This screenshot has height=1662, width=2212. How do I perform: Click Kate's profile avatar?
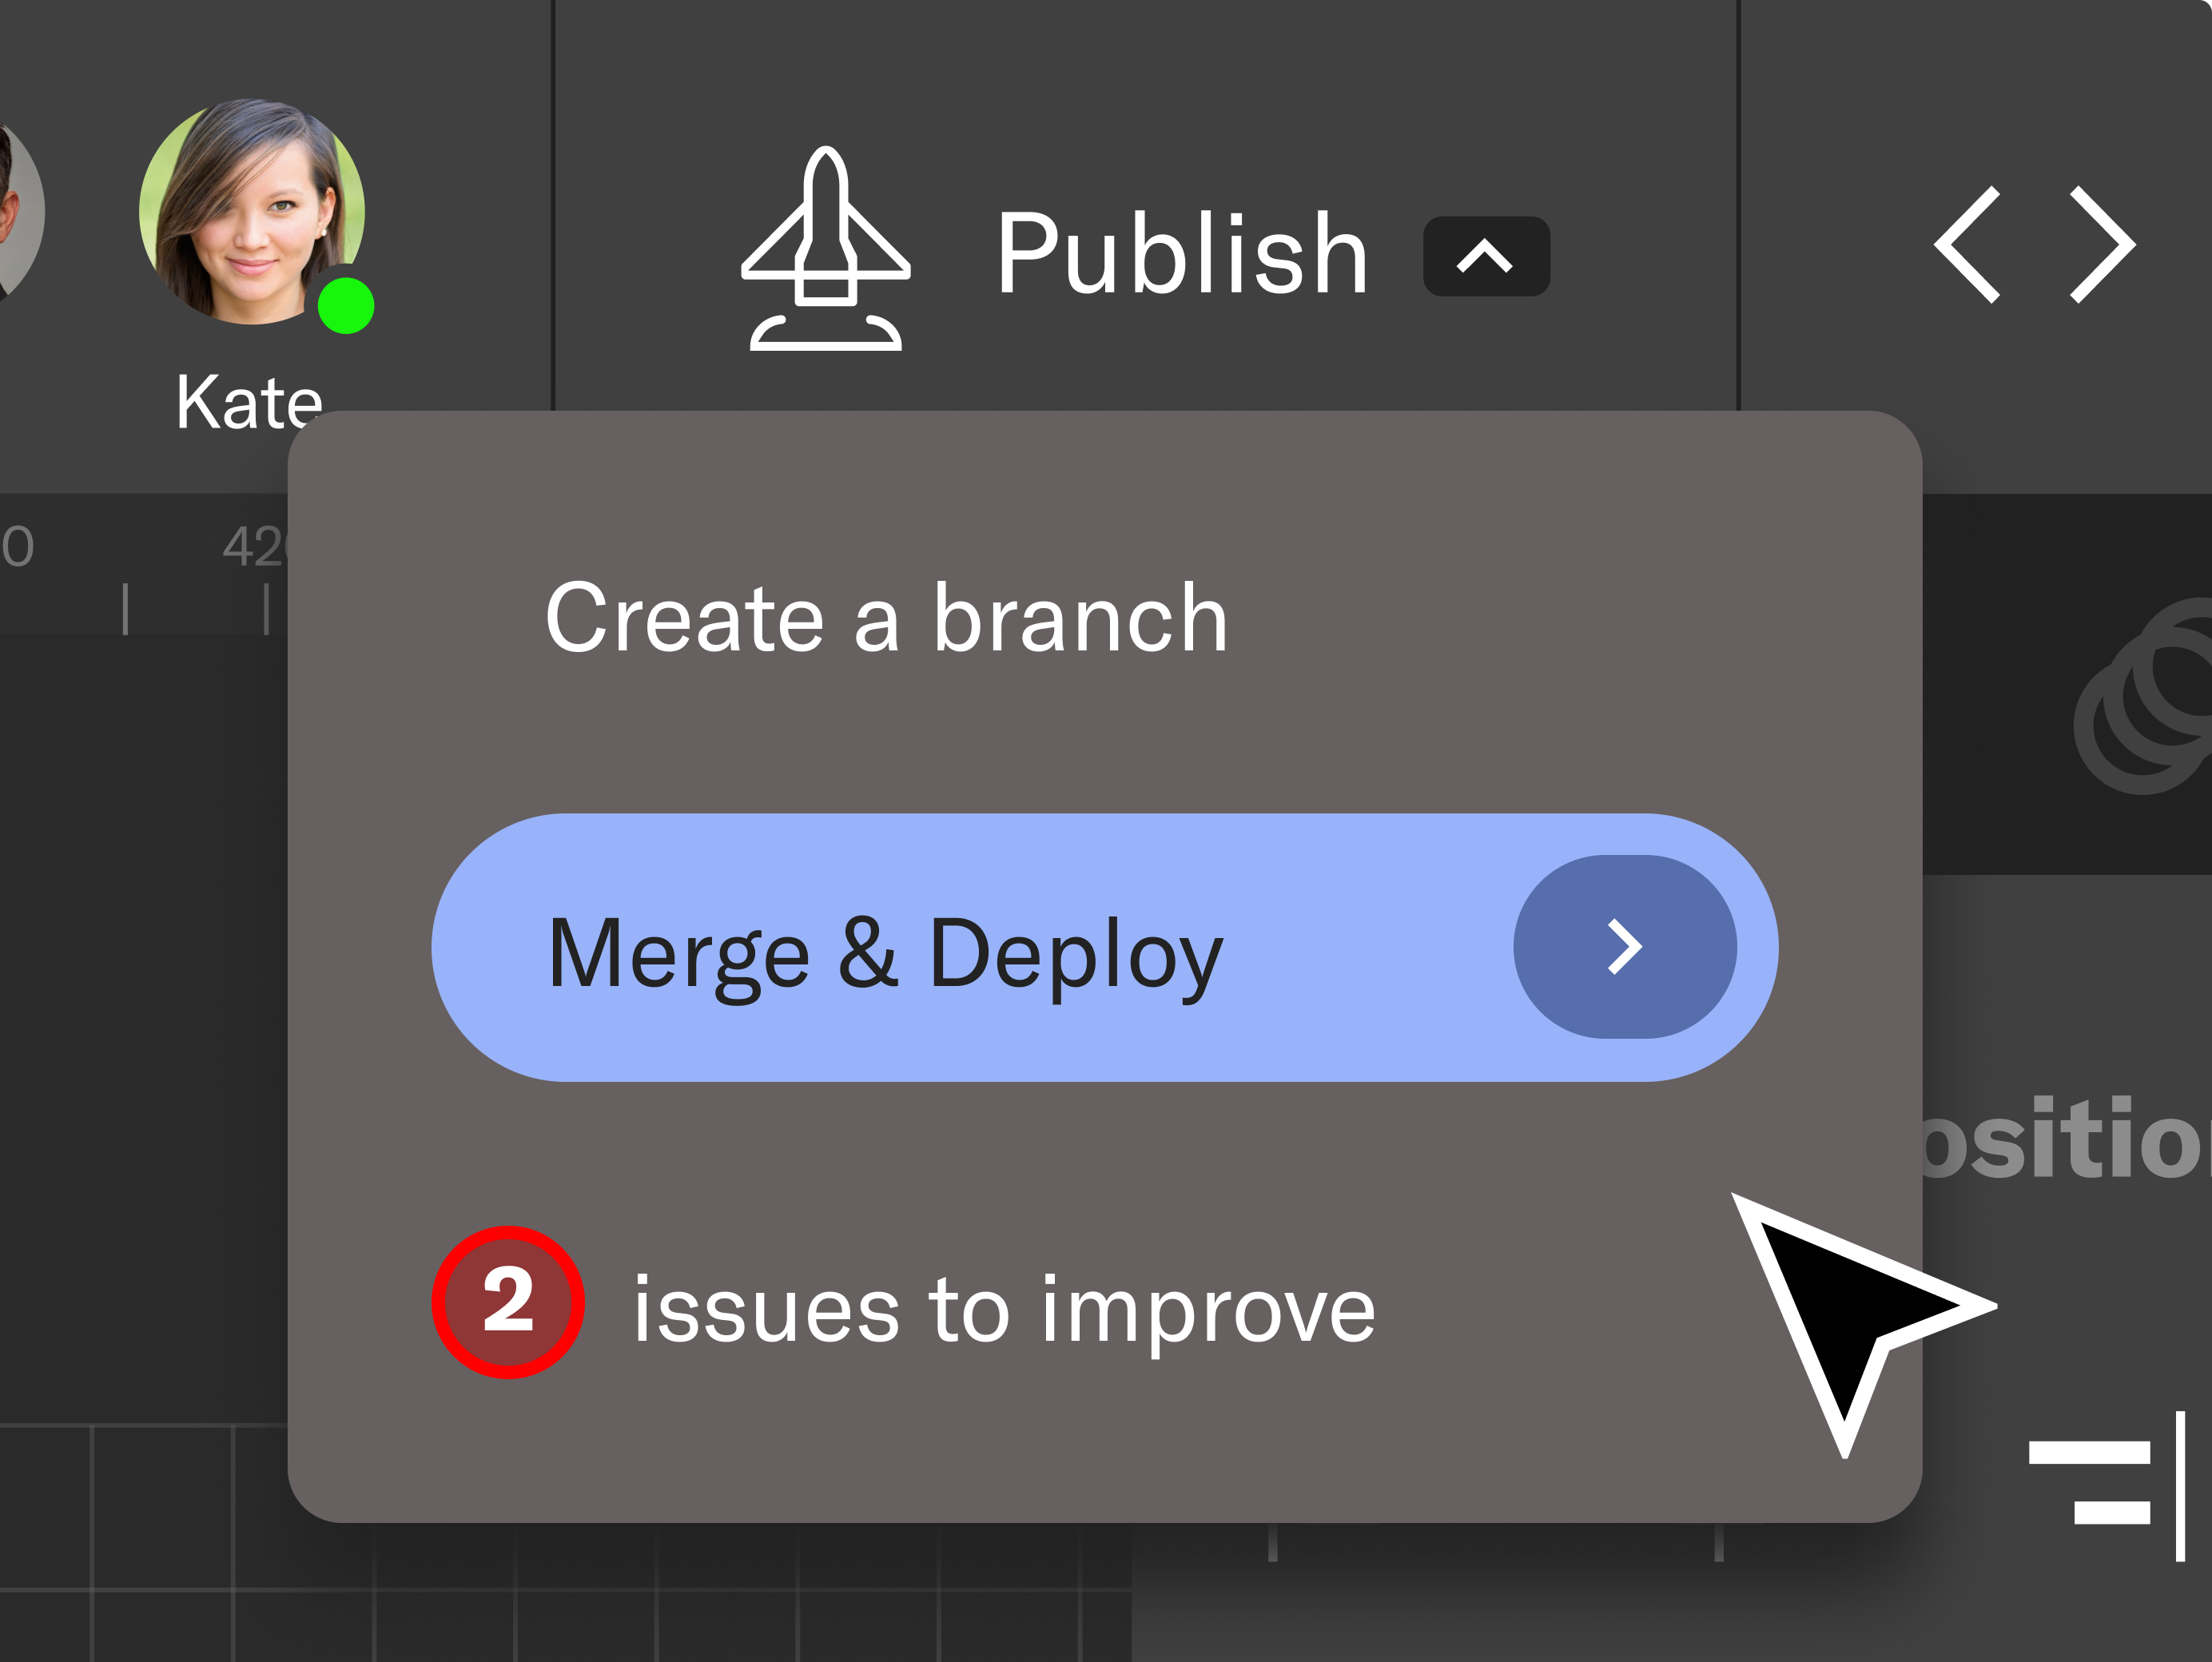coord(250,210)
